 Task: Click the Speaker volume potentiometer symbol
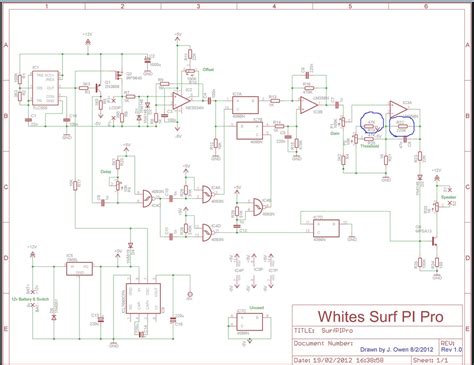(x=436, y=207)
